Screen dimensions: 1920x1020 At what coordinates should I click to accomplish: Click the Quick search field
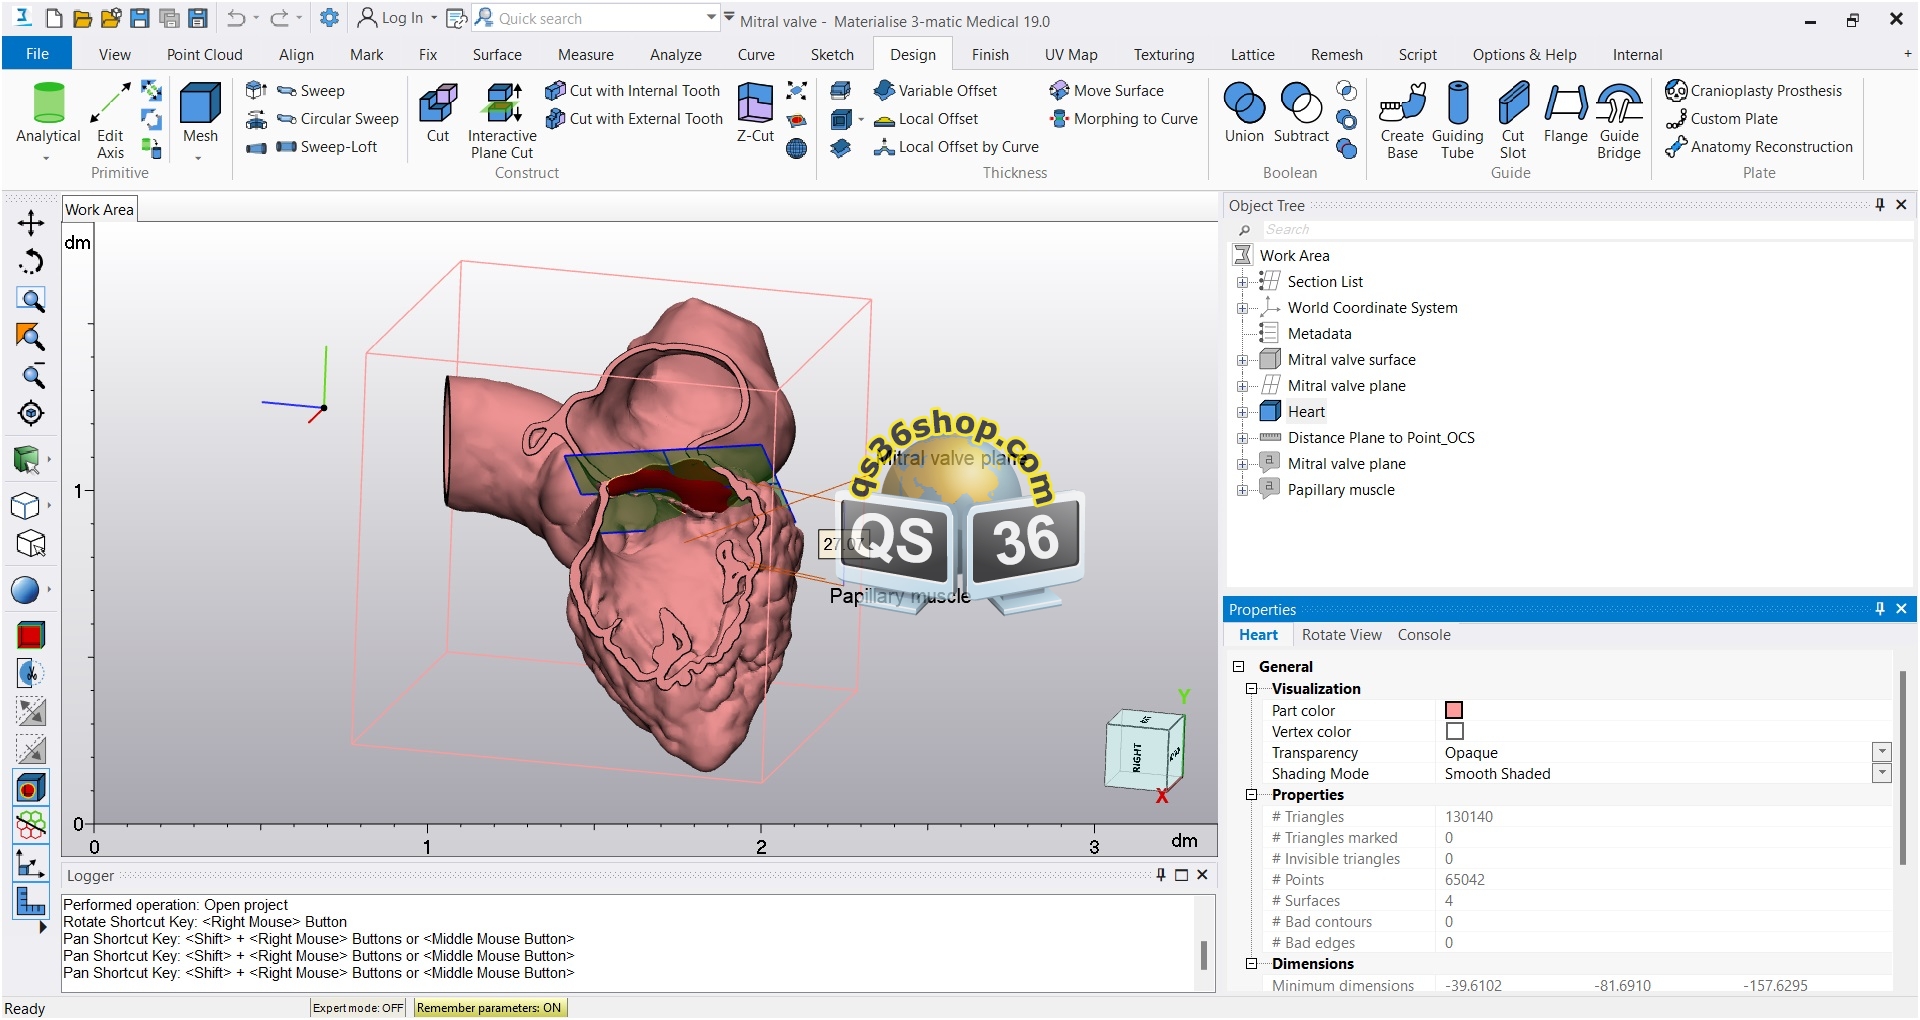point(596,18)
